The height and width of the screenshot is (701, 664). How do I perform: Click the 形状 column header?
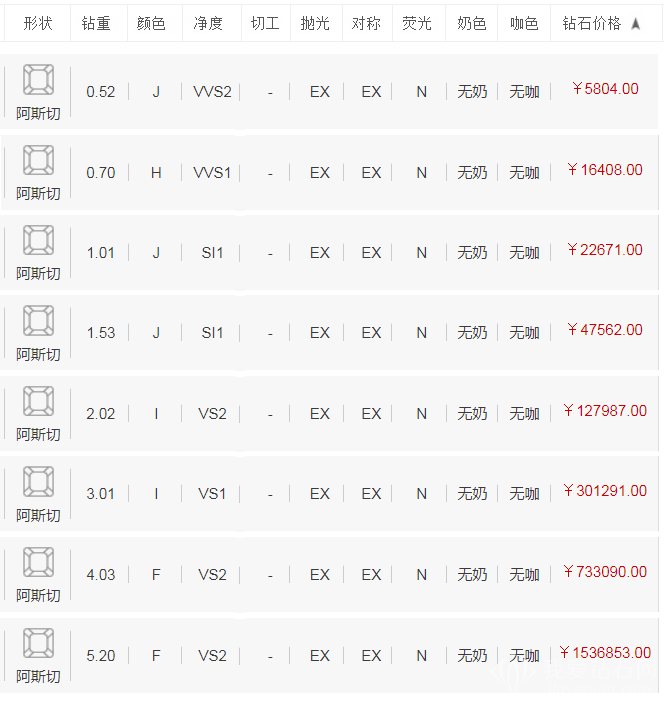38,23
